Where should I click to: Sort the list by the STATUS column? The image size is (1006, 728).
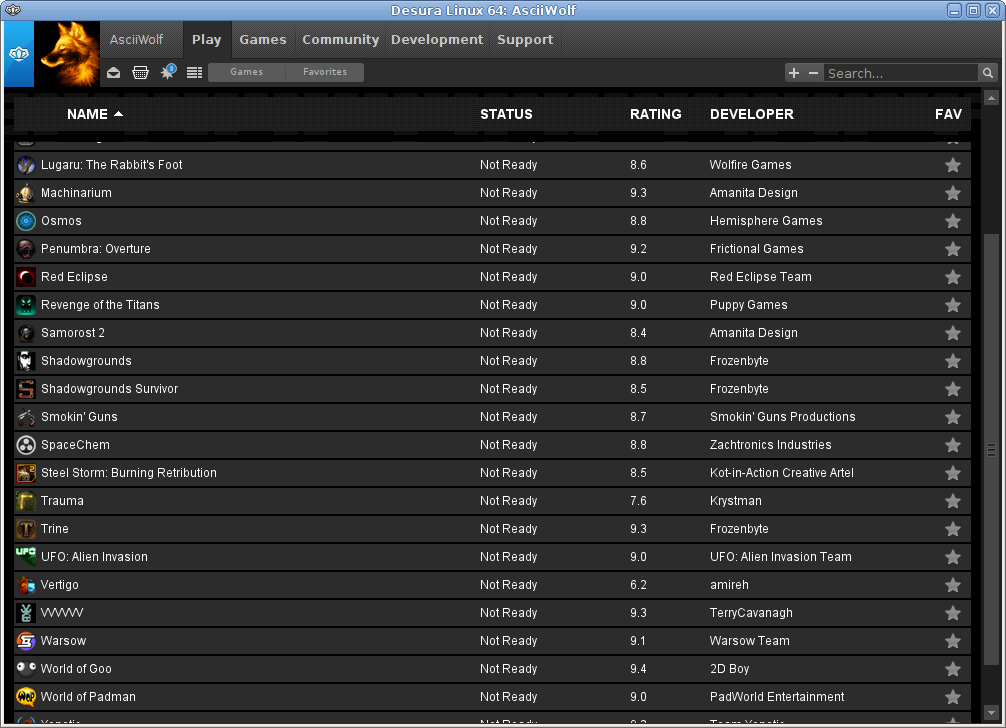(506, 114)
